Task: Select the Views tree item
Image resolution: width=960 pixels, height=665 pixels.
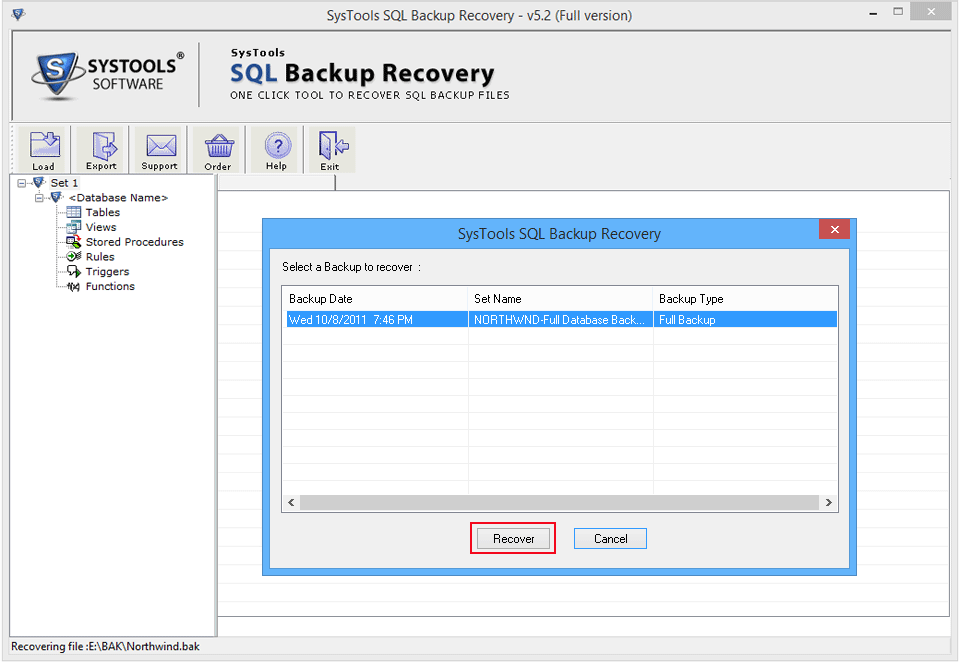Action: 101,227
